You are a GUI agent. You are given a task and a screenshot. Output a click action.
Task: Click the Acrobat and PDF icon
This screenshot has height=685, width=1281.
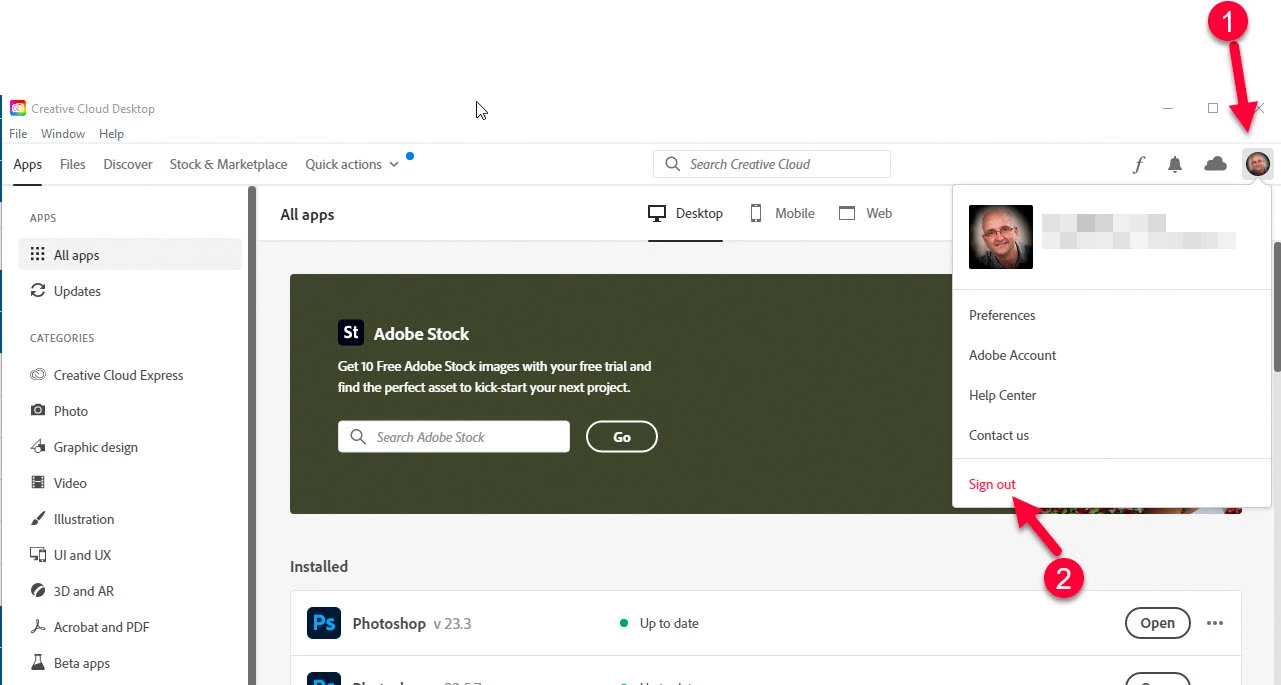pyautogui.click(x=38, y=627)
